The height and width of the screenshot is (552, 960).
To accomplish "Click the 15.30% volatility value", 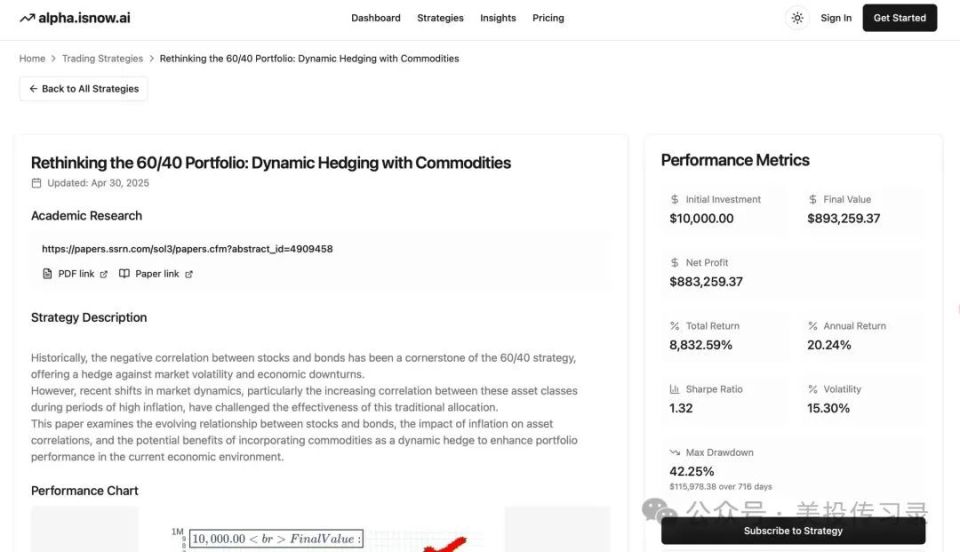I will 828,408.
